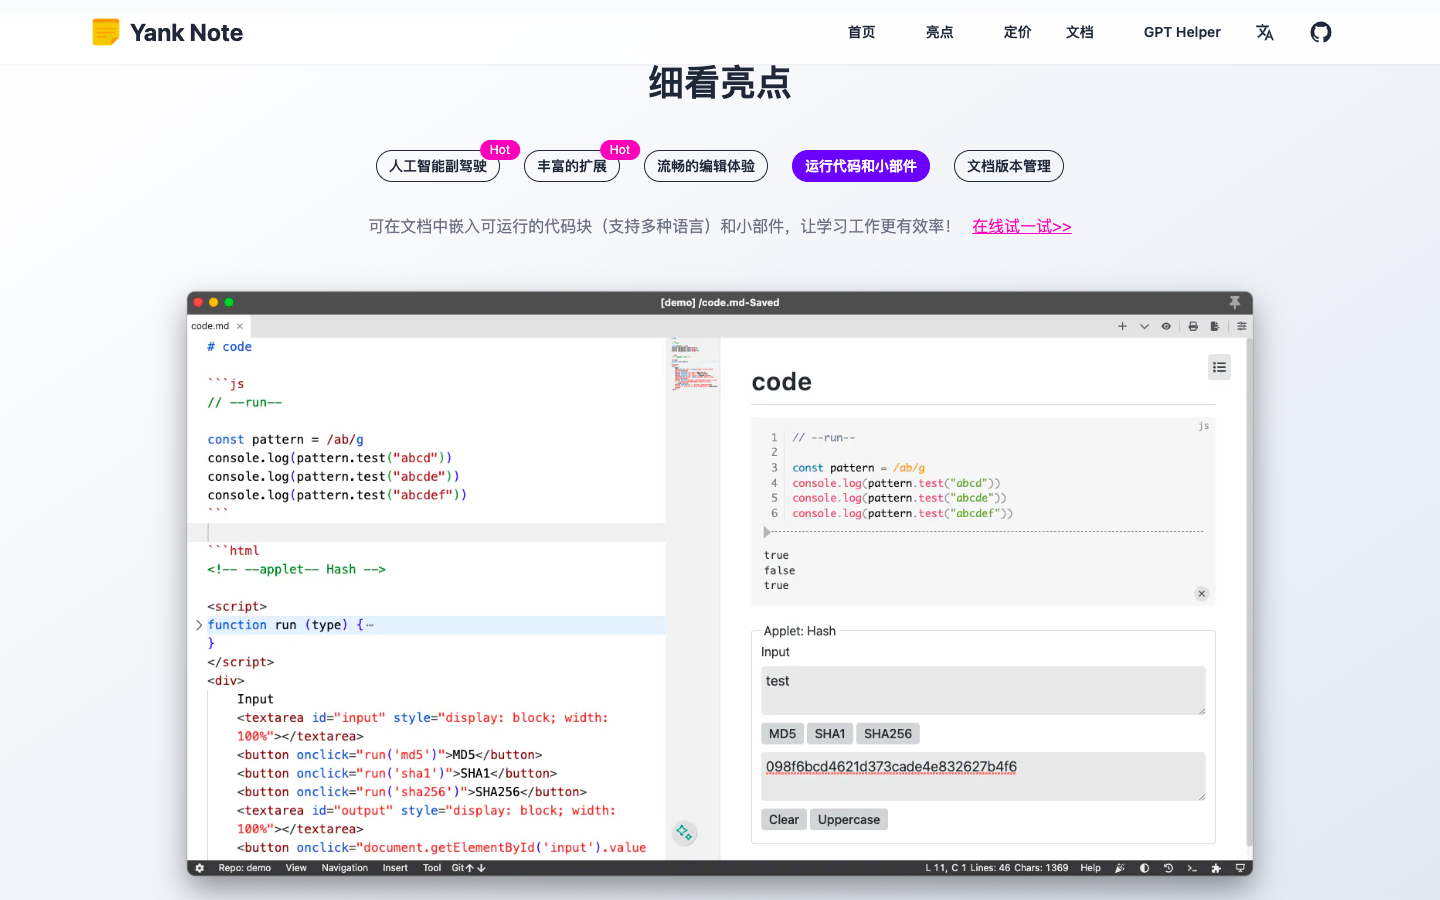The height and width of the screenshot is (900, 1440).
Task: Select the 文档版本管理 feature tab
Action: [x=1009, y=166]
